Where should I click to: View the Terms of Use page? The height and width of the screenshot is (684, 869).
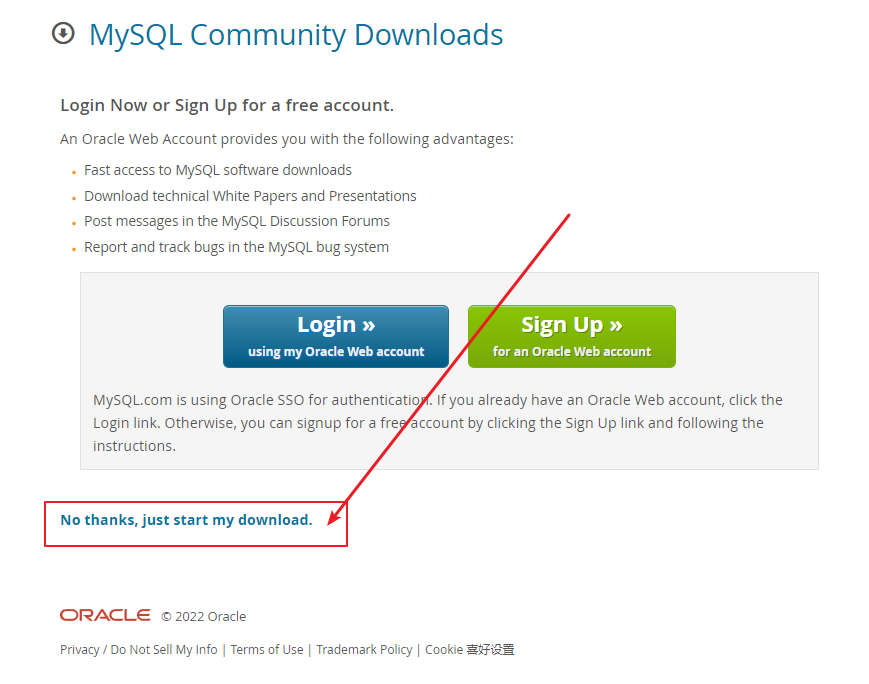(267, 650)
